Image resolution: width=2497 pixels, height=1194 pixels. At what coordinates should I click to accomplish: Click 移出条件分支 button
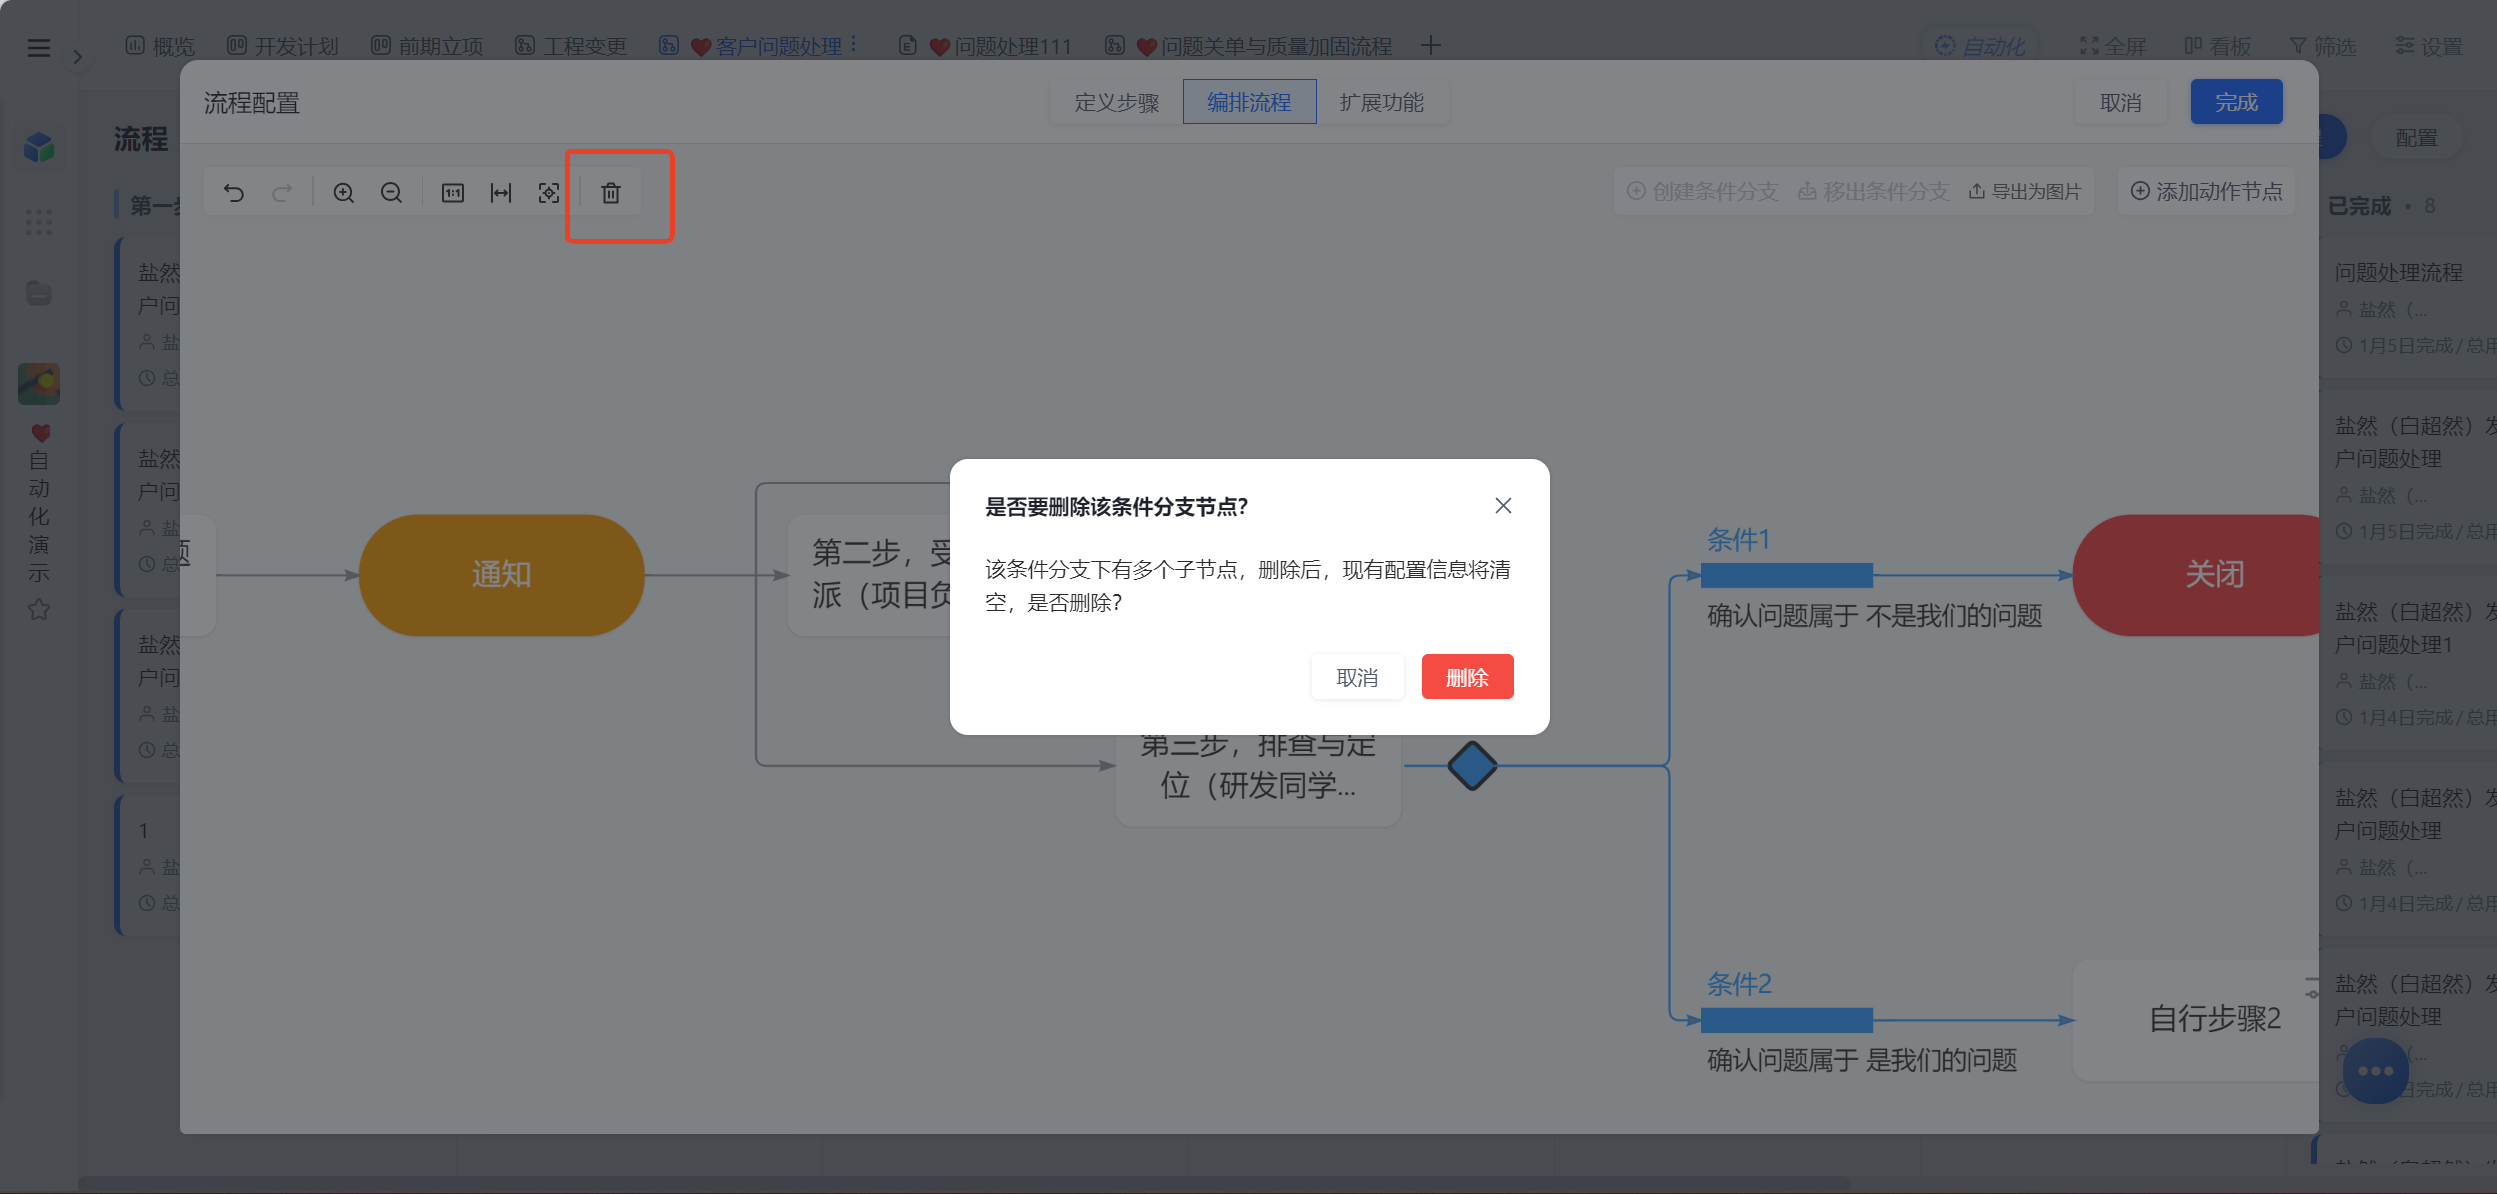pyautogui.click(x=1873, y=191)
